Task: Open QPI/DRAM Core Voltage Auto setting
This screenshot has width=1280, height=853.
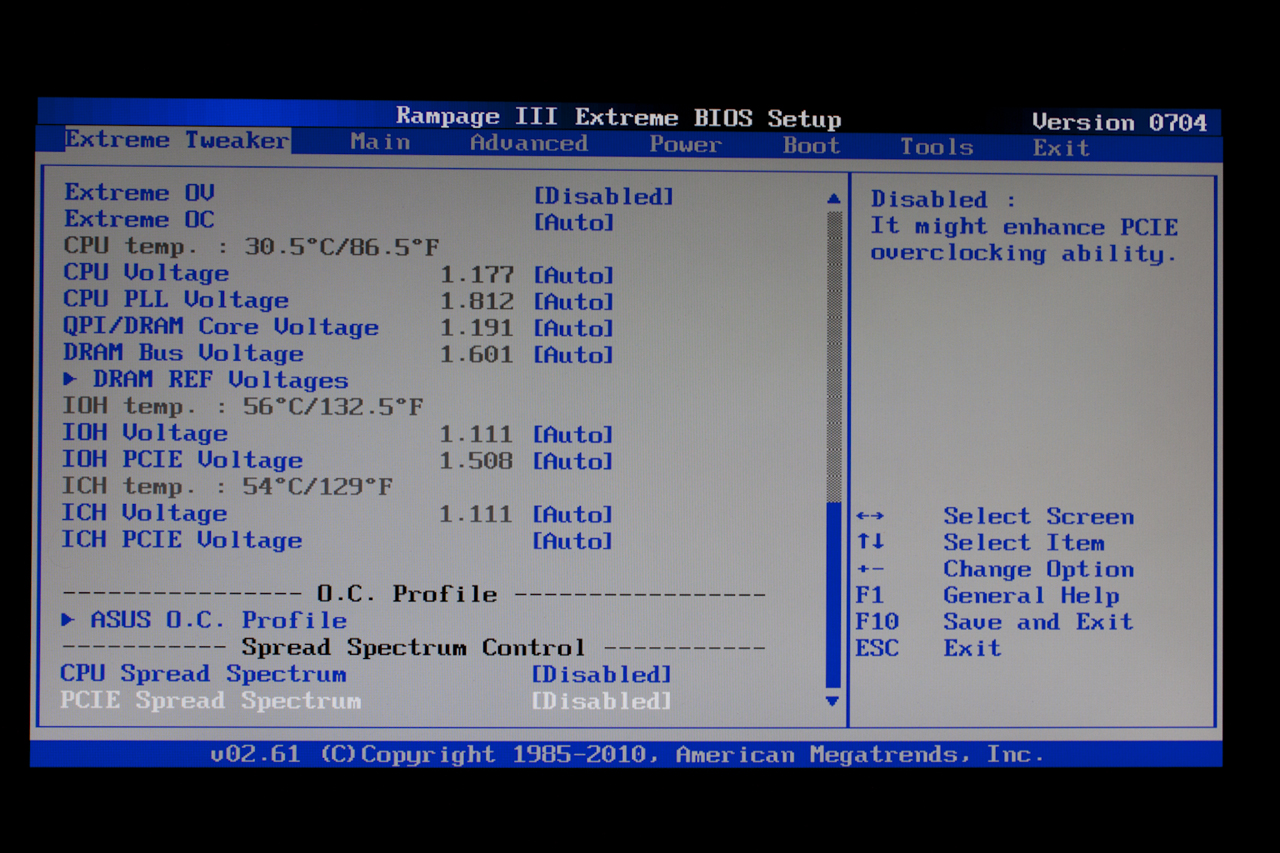Action: click(573, 328)
